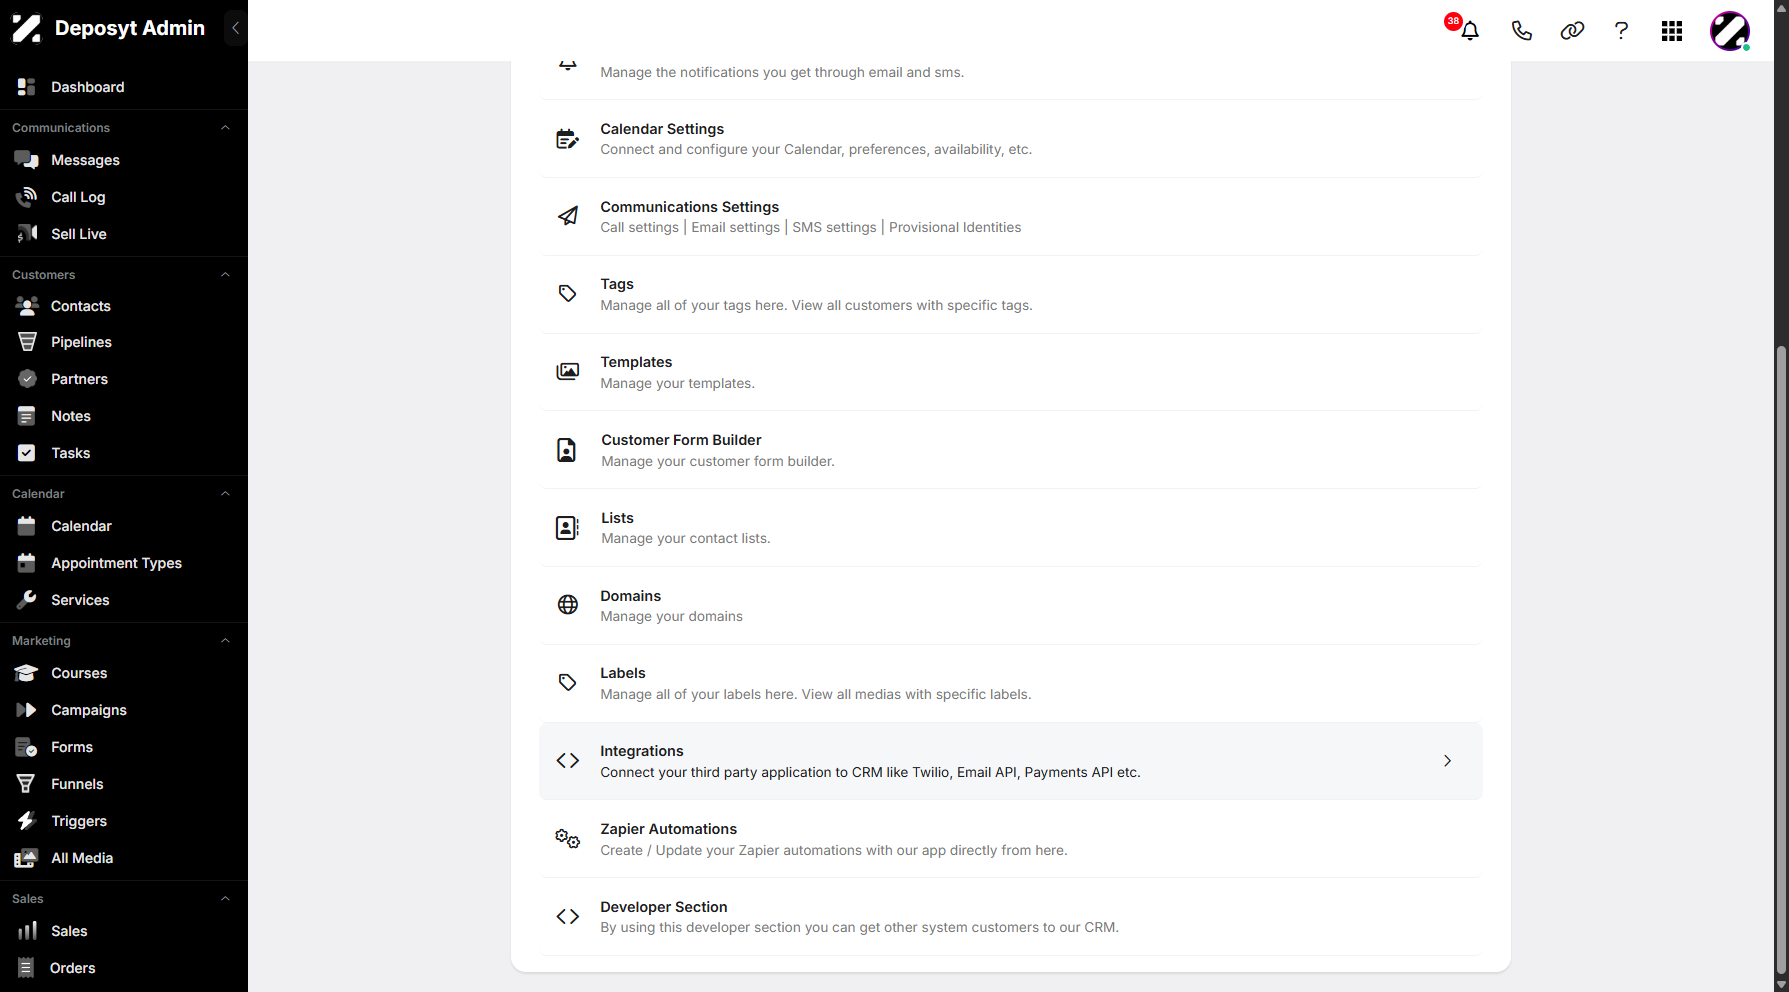Collapse the Marketing sidebar section
1789x992 pixels.
coord(225,641)
